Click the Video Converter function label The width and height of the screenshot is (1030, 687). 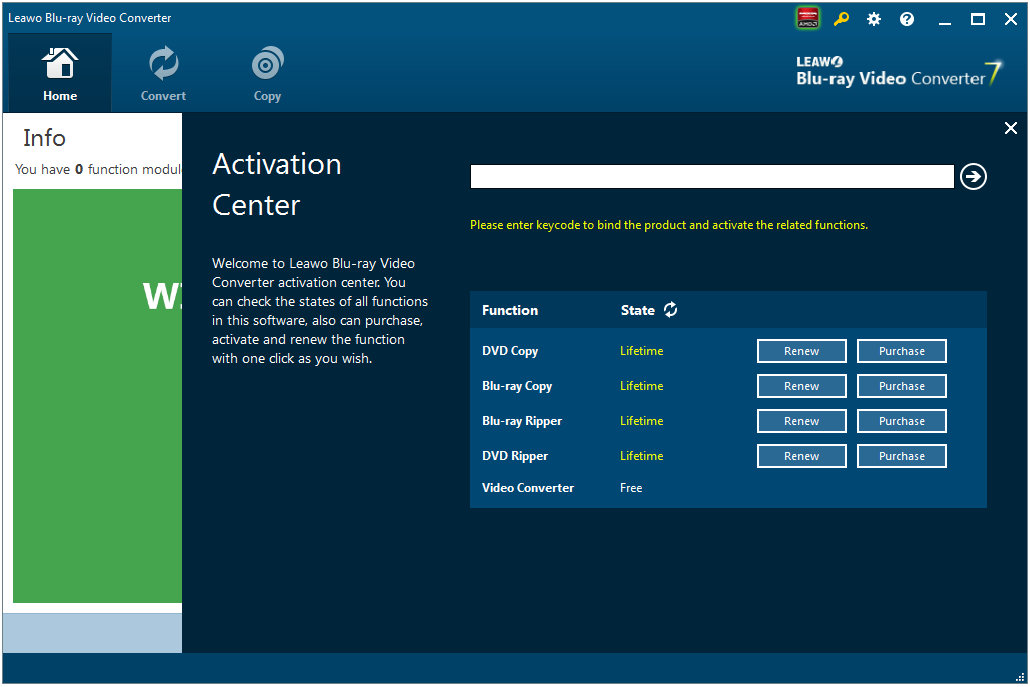[x=527, y=488]
